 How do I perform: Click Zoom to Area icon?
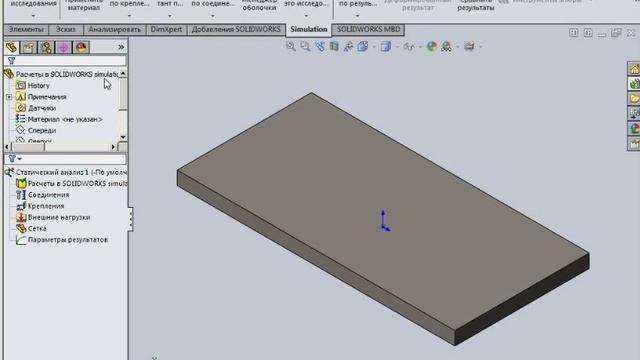coord(305,47)
